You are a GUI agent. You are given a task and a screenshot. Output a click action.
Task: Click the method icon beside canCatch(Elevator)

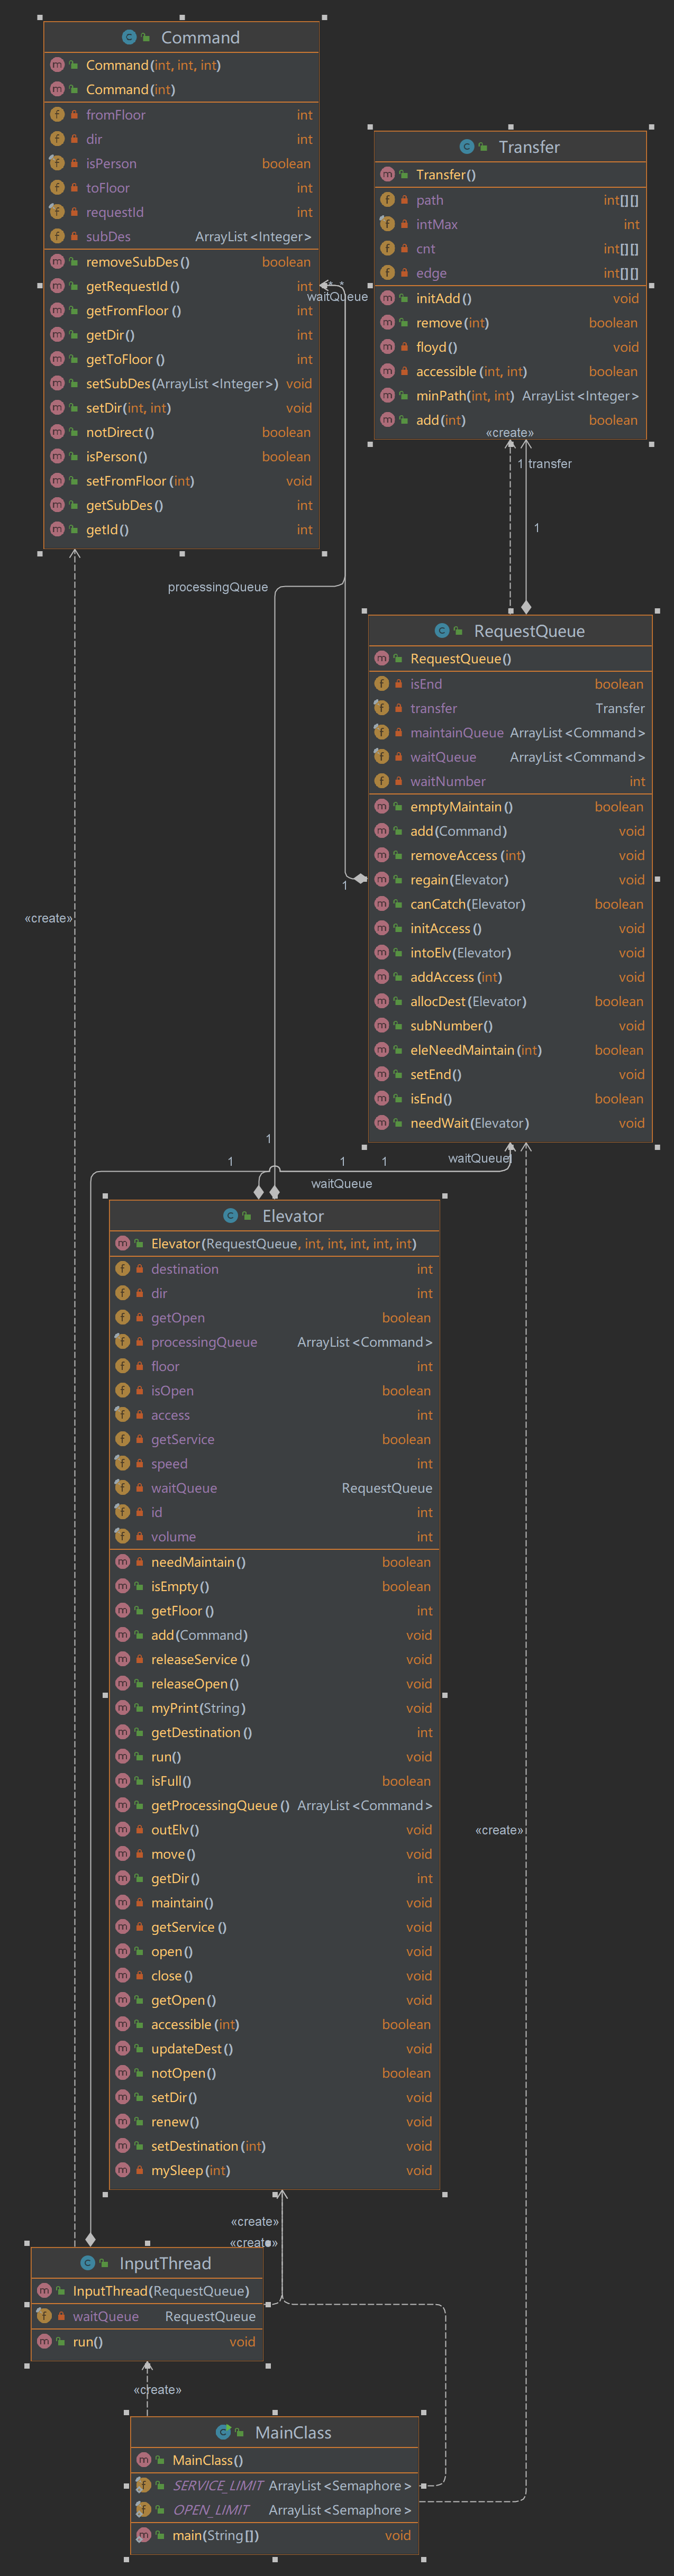pyautogui.click(x=381, y=904)
